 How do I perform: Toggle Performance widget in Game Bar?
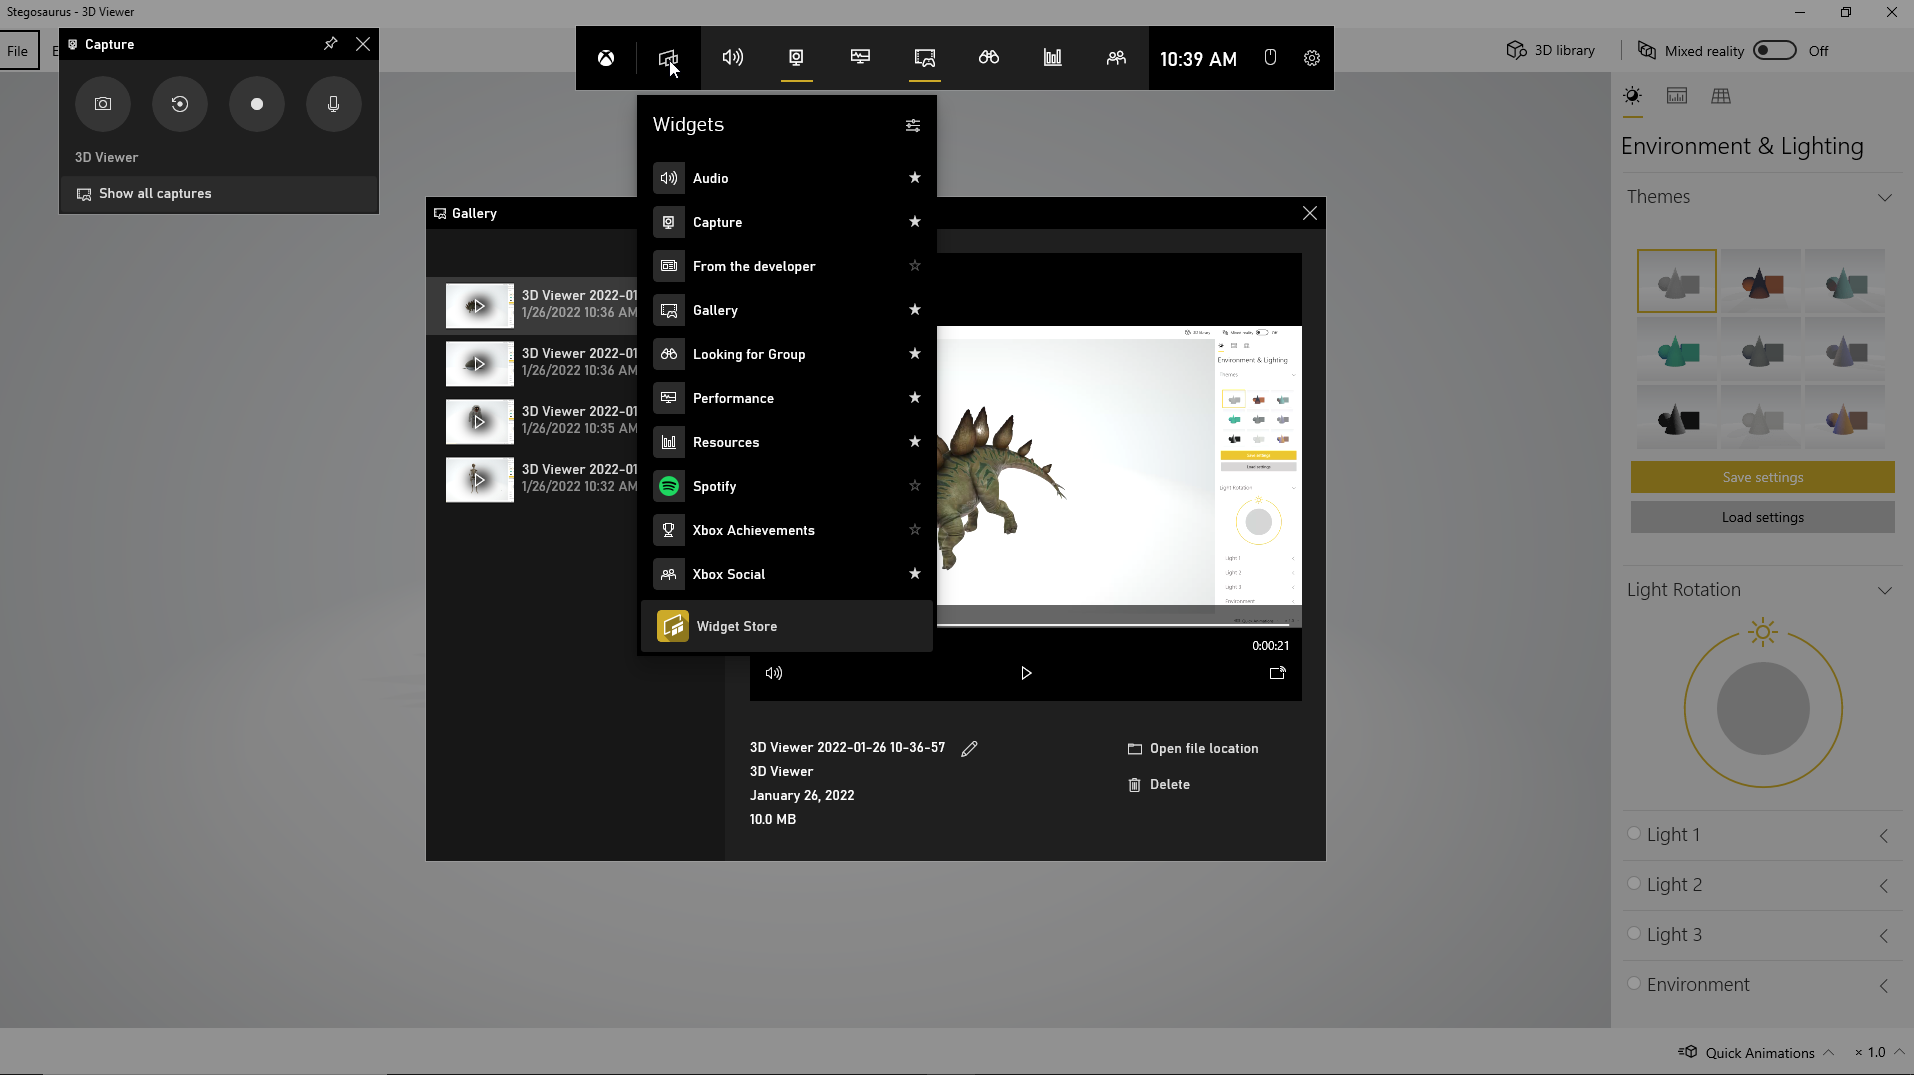tap(860, 58)
